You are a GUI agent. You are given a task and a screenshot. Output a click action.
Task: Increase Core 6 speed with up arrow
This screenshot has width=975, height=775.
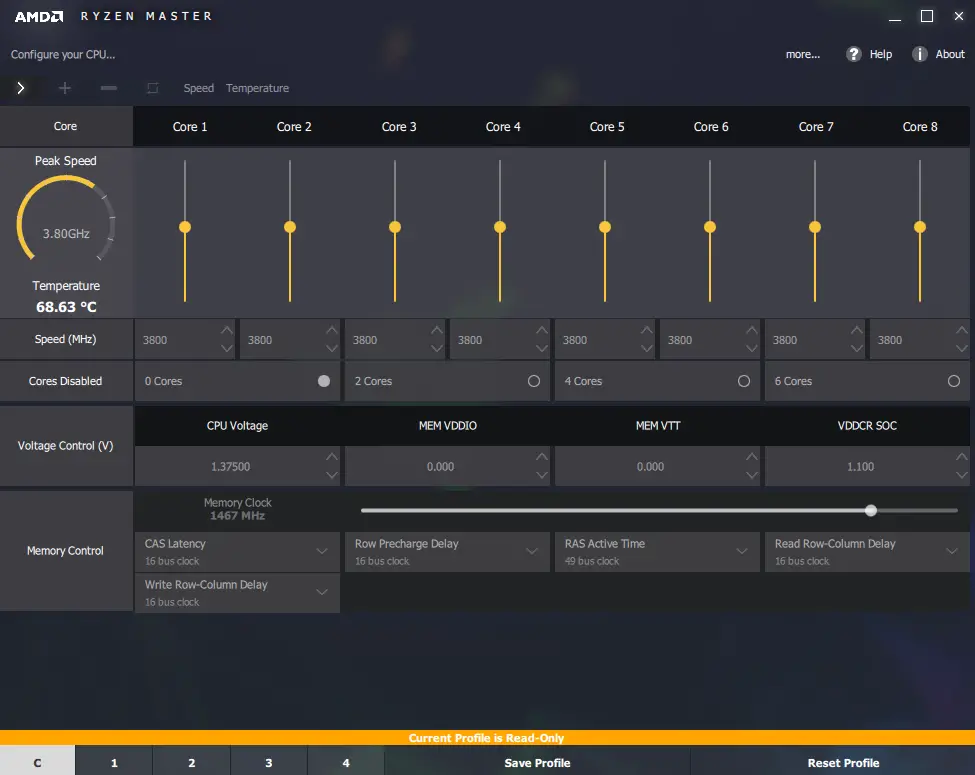[752, 330]
